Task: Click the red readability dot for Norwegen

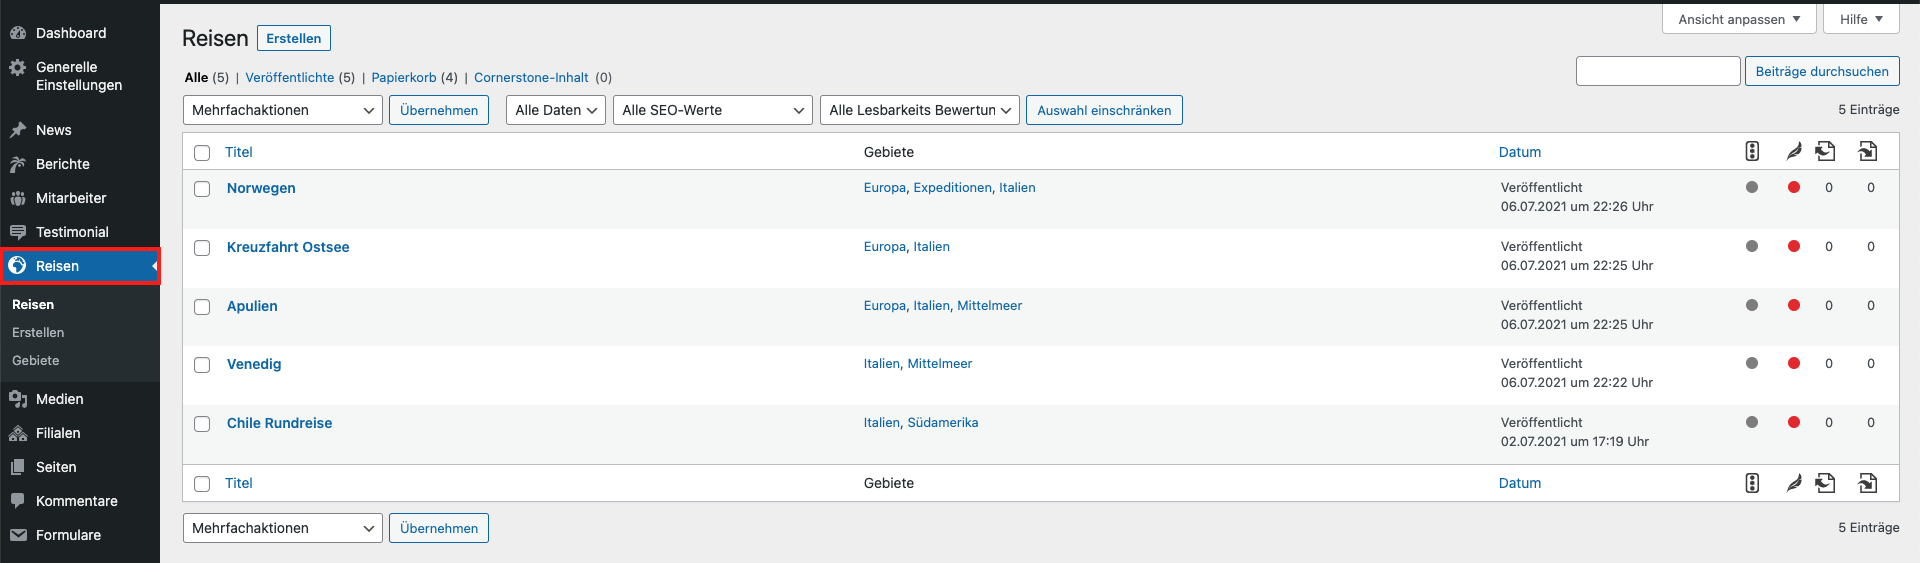Action: 1793,187
